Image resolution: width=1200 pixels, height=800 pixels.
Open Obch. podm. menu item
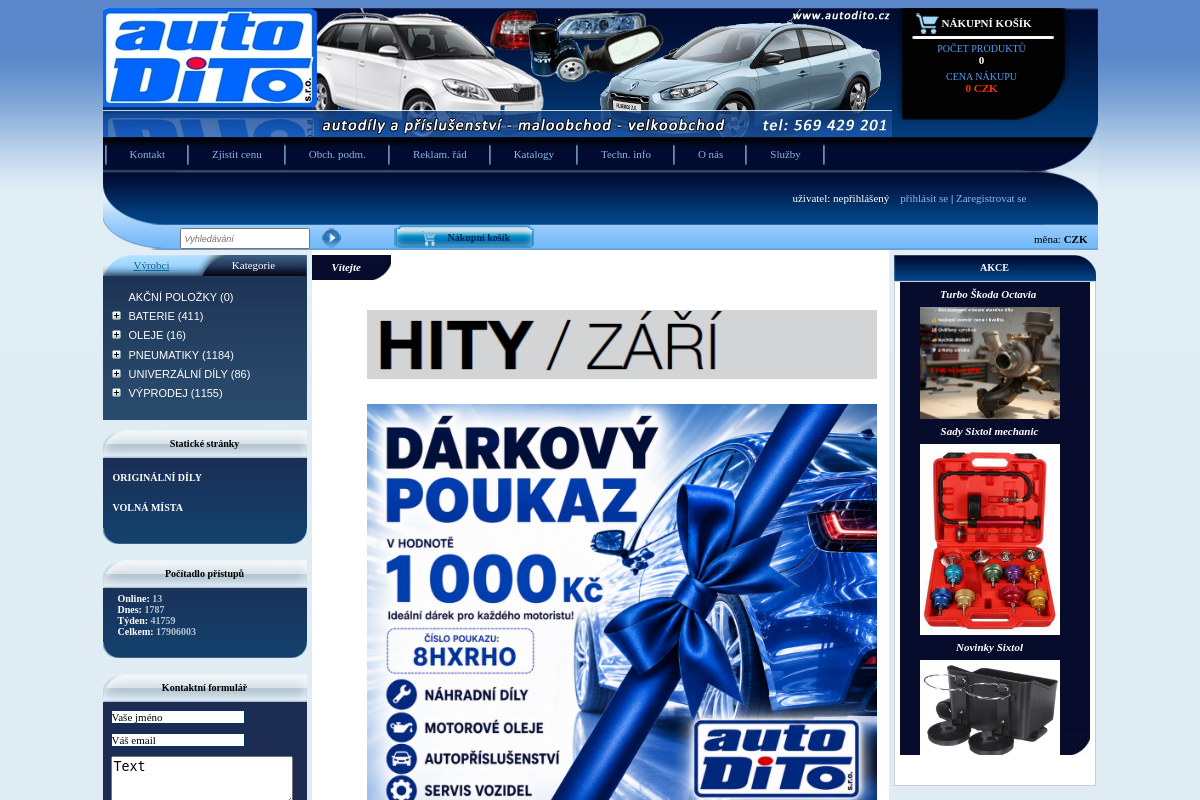point(337,154)
